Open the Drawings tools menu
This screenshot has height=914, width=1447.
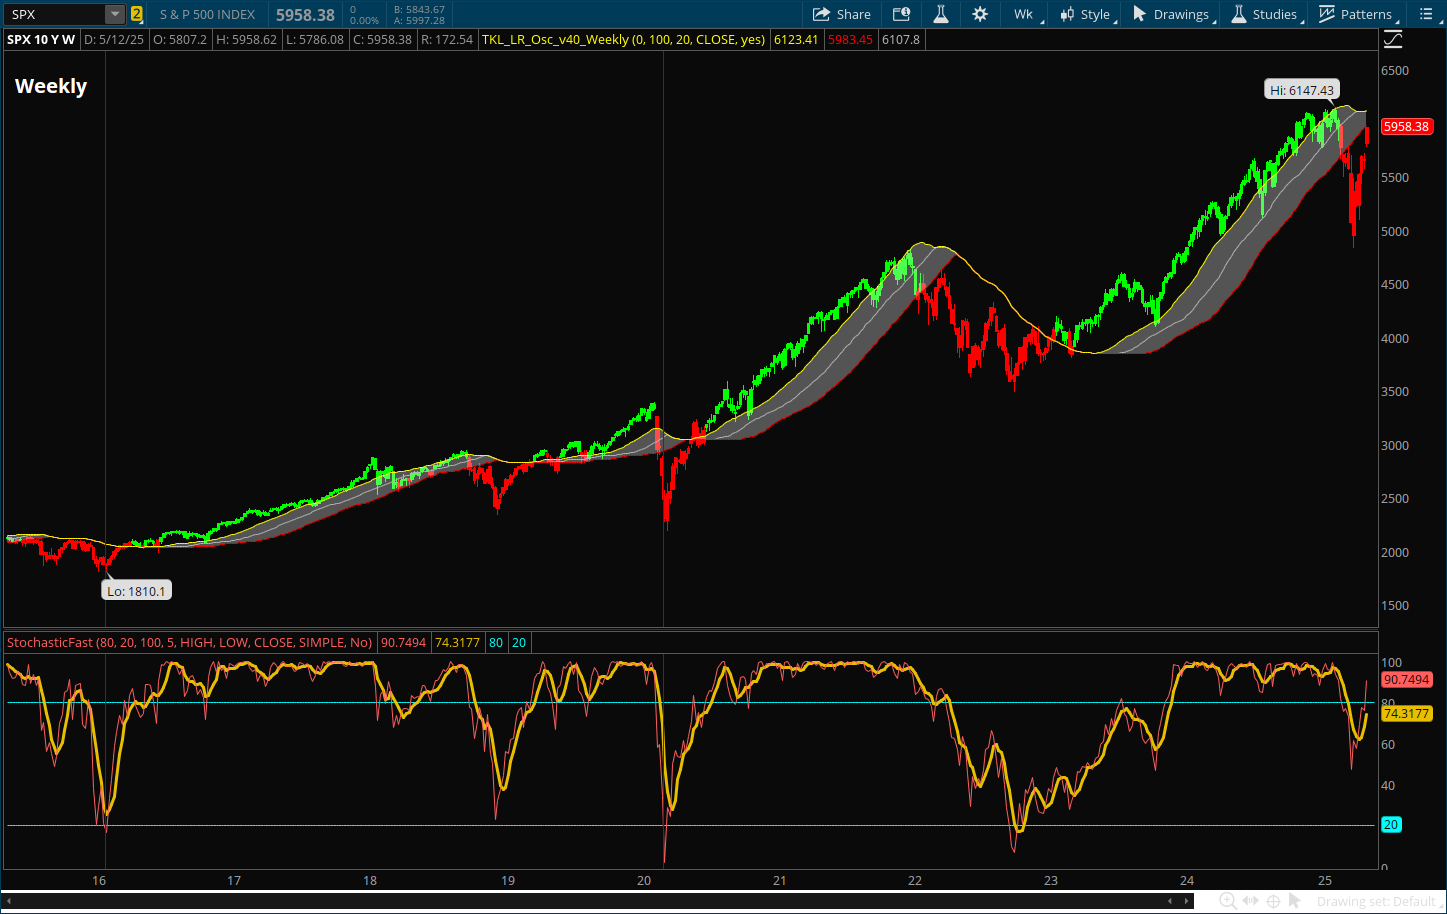(1172, 14)
